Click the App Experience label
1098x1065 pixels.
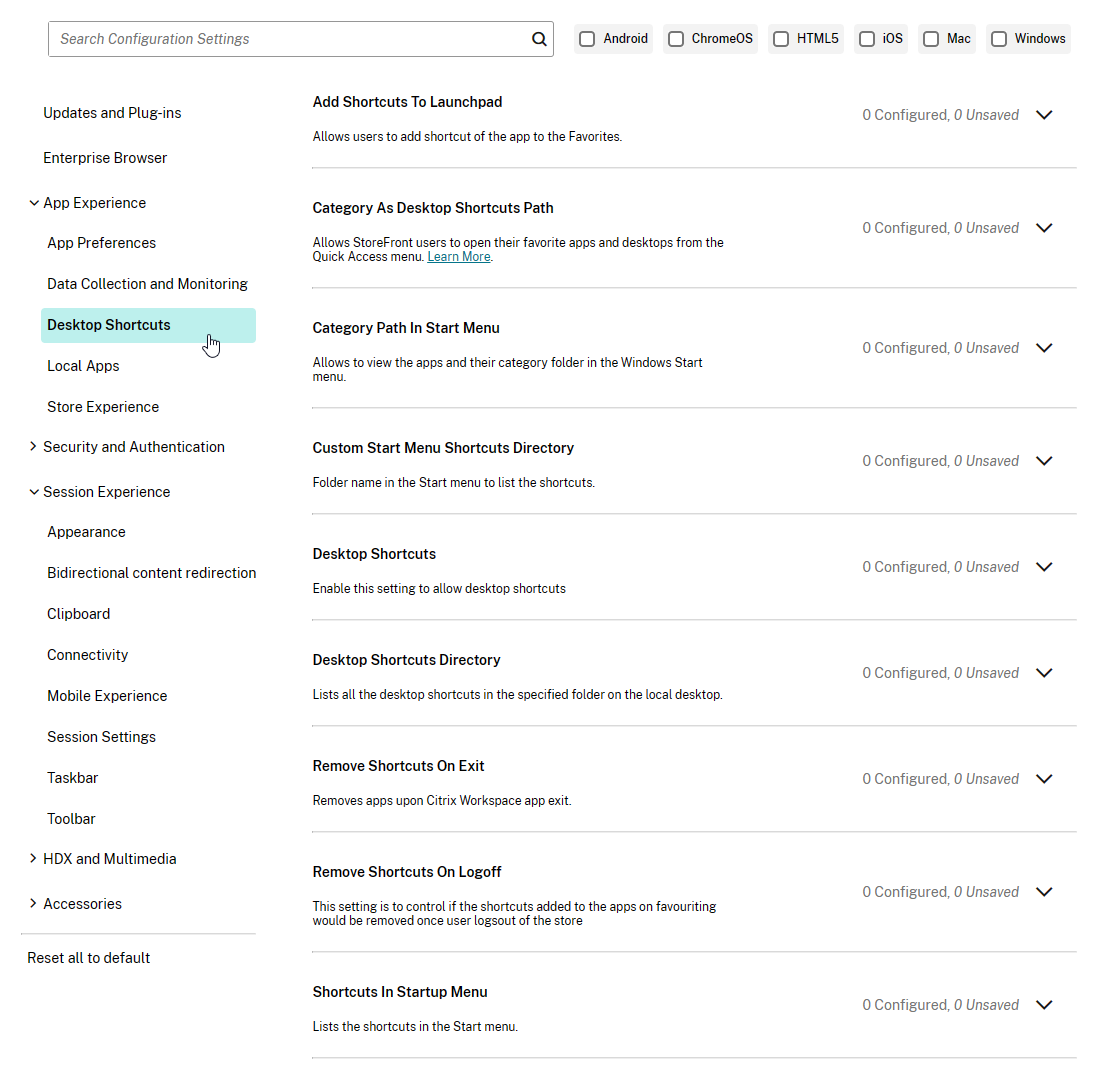coord(95,203)
